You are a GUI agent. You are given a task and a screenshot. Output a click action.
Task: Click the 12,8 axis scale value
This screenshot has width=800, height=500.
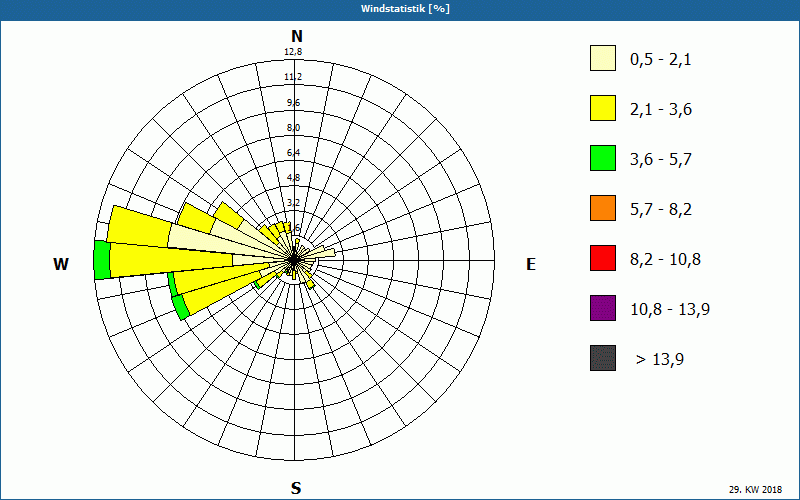click(293, 52)
